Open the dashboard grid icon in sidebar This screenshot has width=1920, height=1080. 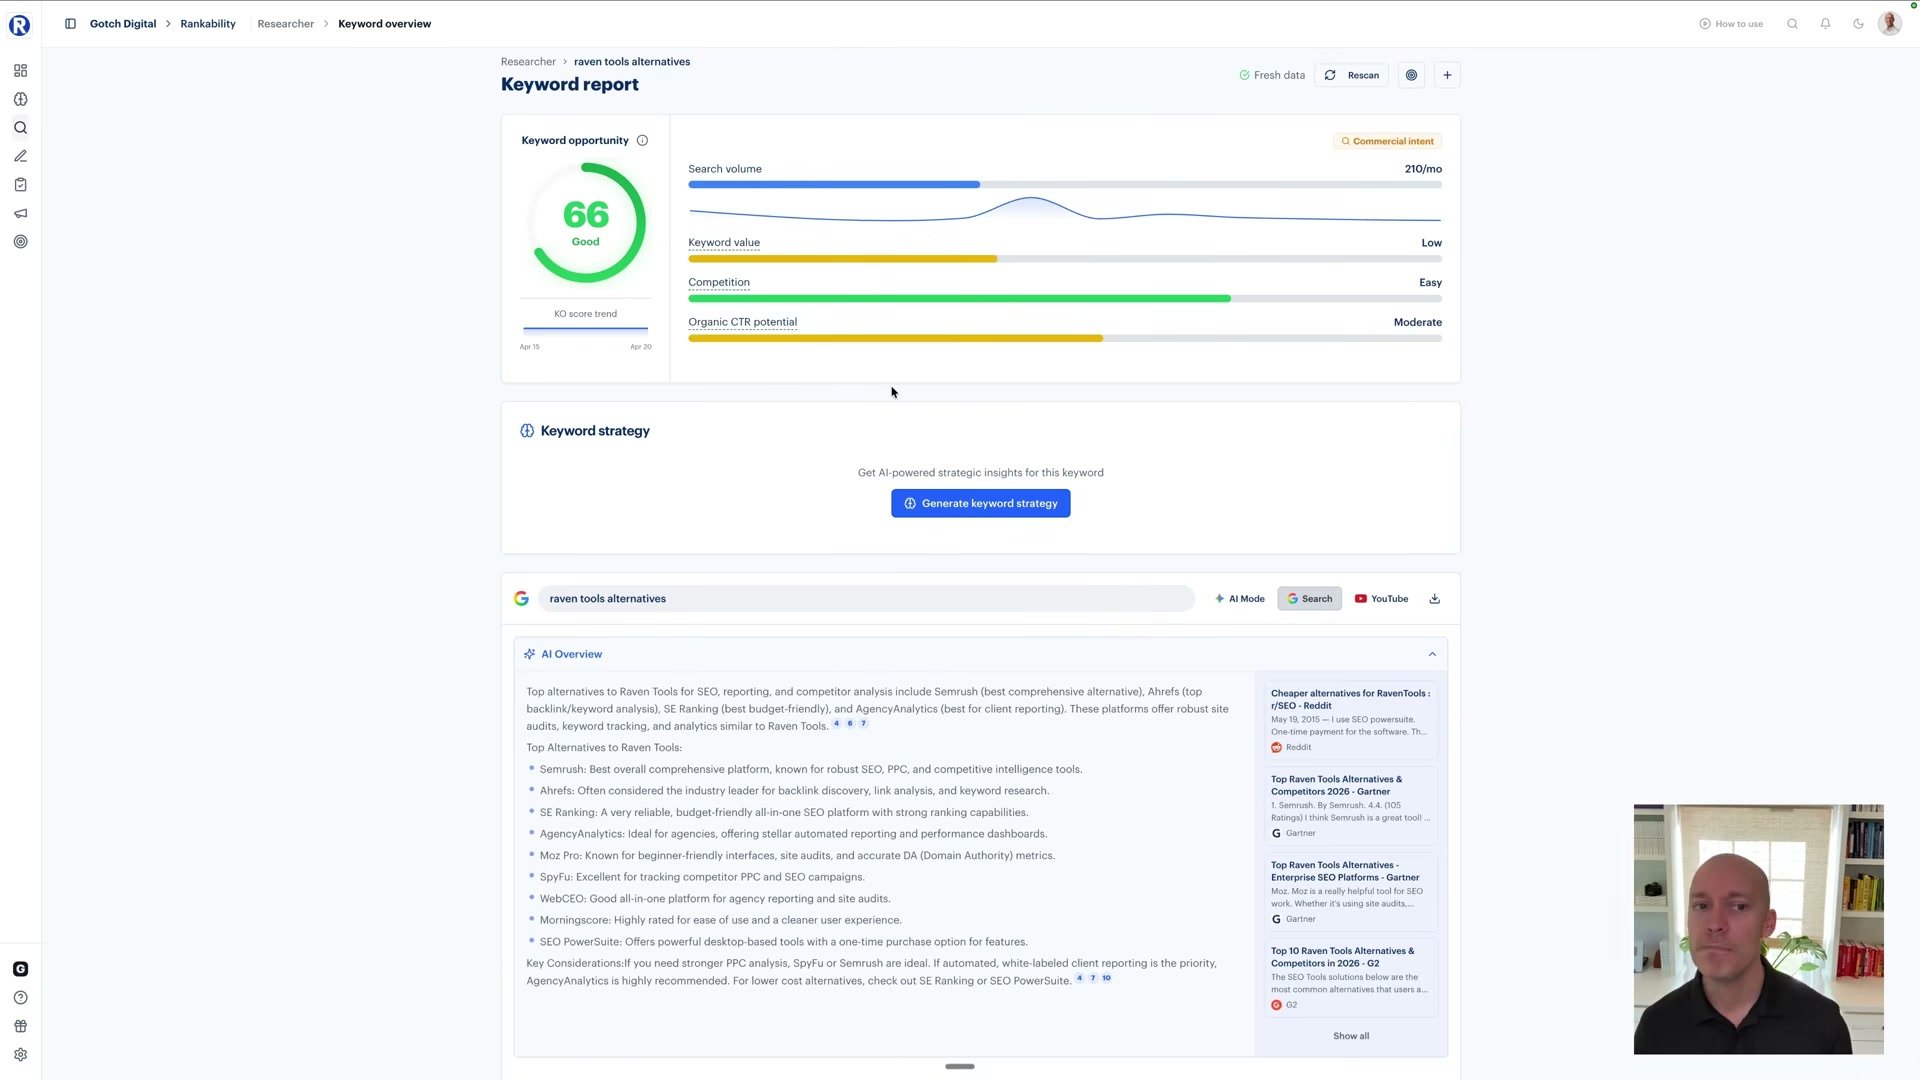(20, 71)
